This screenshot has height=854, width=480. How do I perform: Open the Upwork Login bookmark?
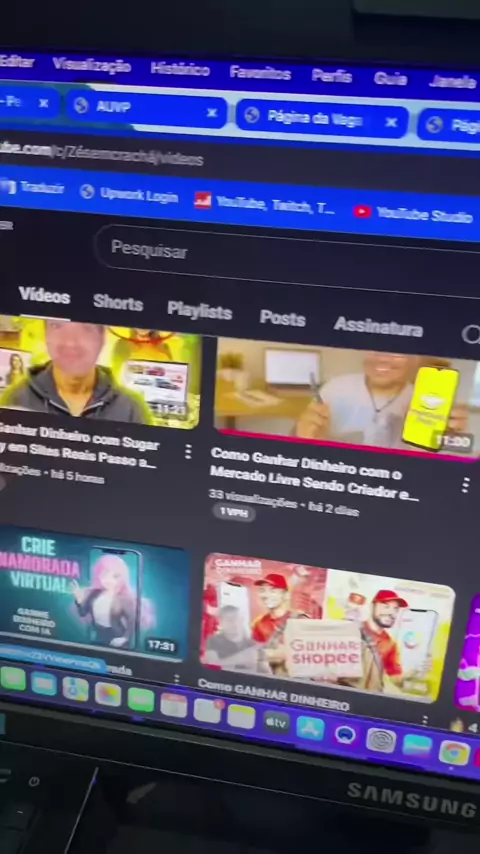pyautogui.click(x=129, y=194)
